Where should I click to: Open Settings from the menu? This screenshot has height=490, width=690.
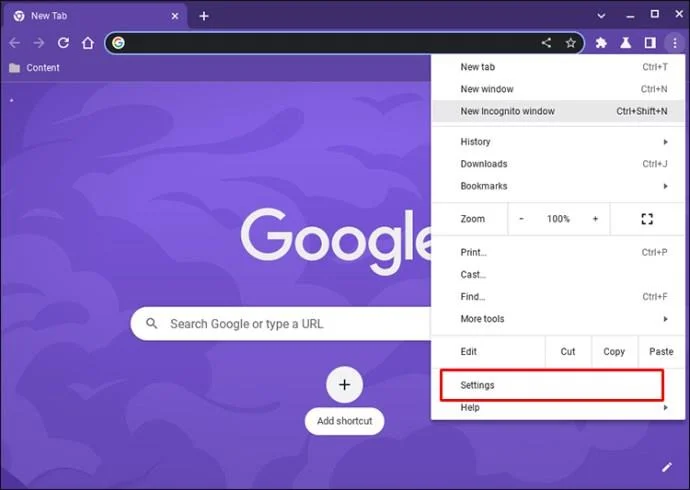(x=552, y=385)
